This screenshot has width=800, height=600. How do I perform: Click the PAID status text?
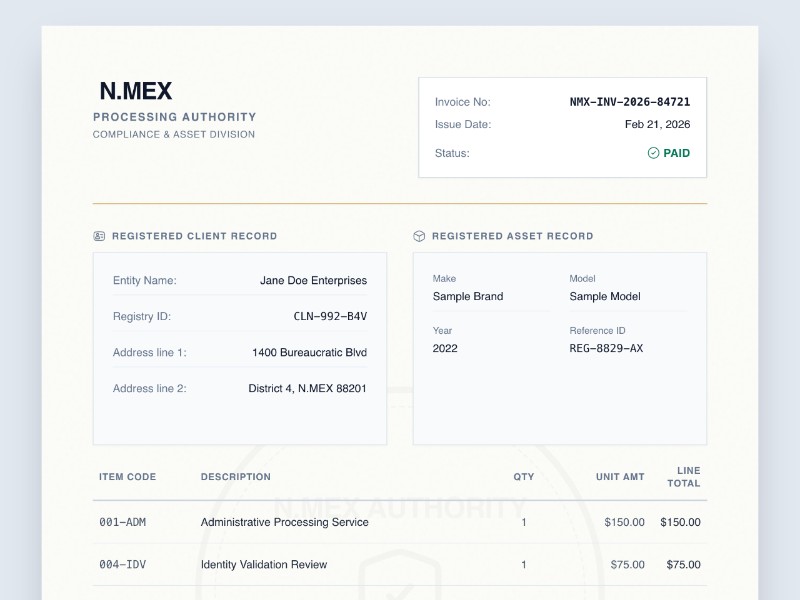677,153
